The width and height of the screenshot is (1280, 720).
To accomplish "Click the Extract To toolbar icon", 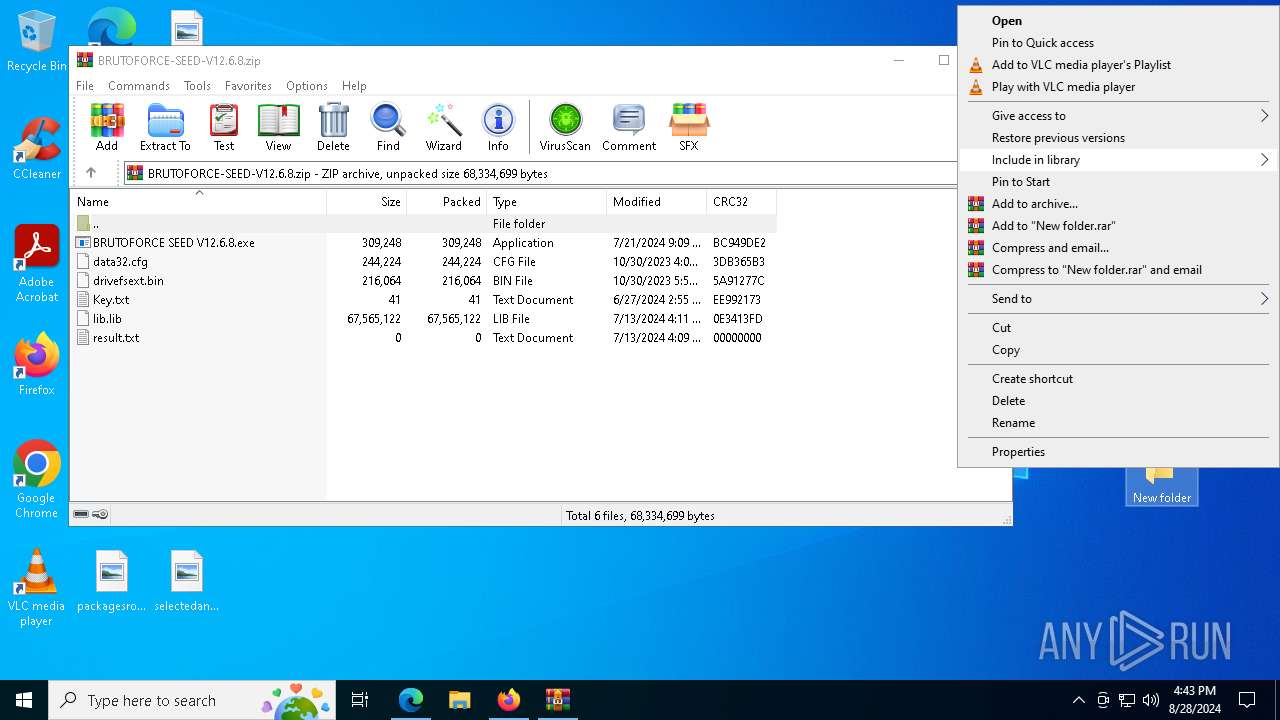I will pos(165,127).
